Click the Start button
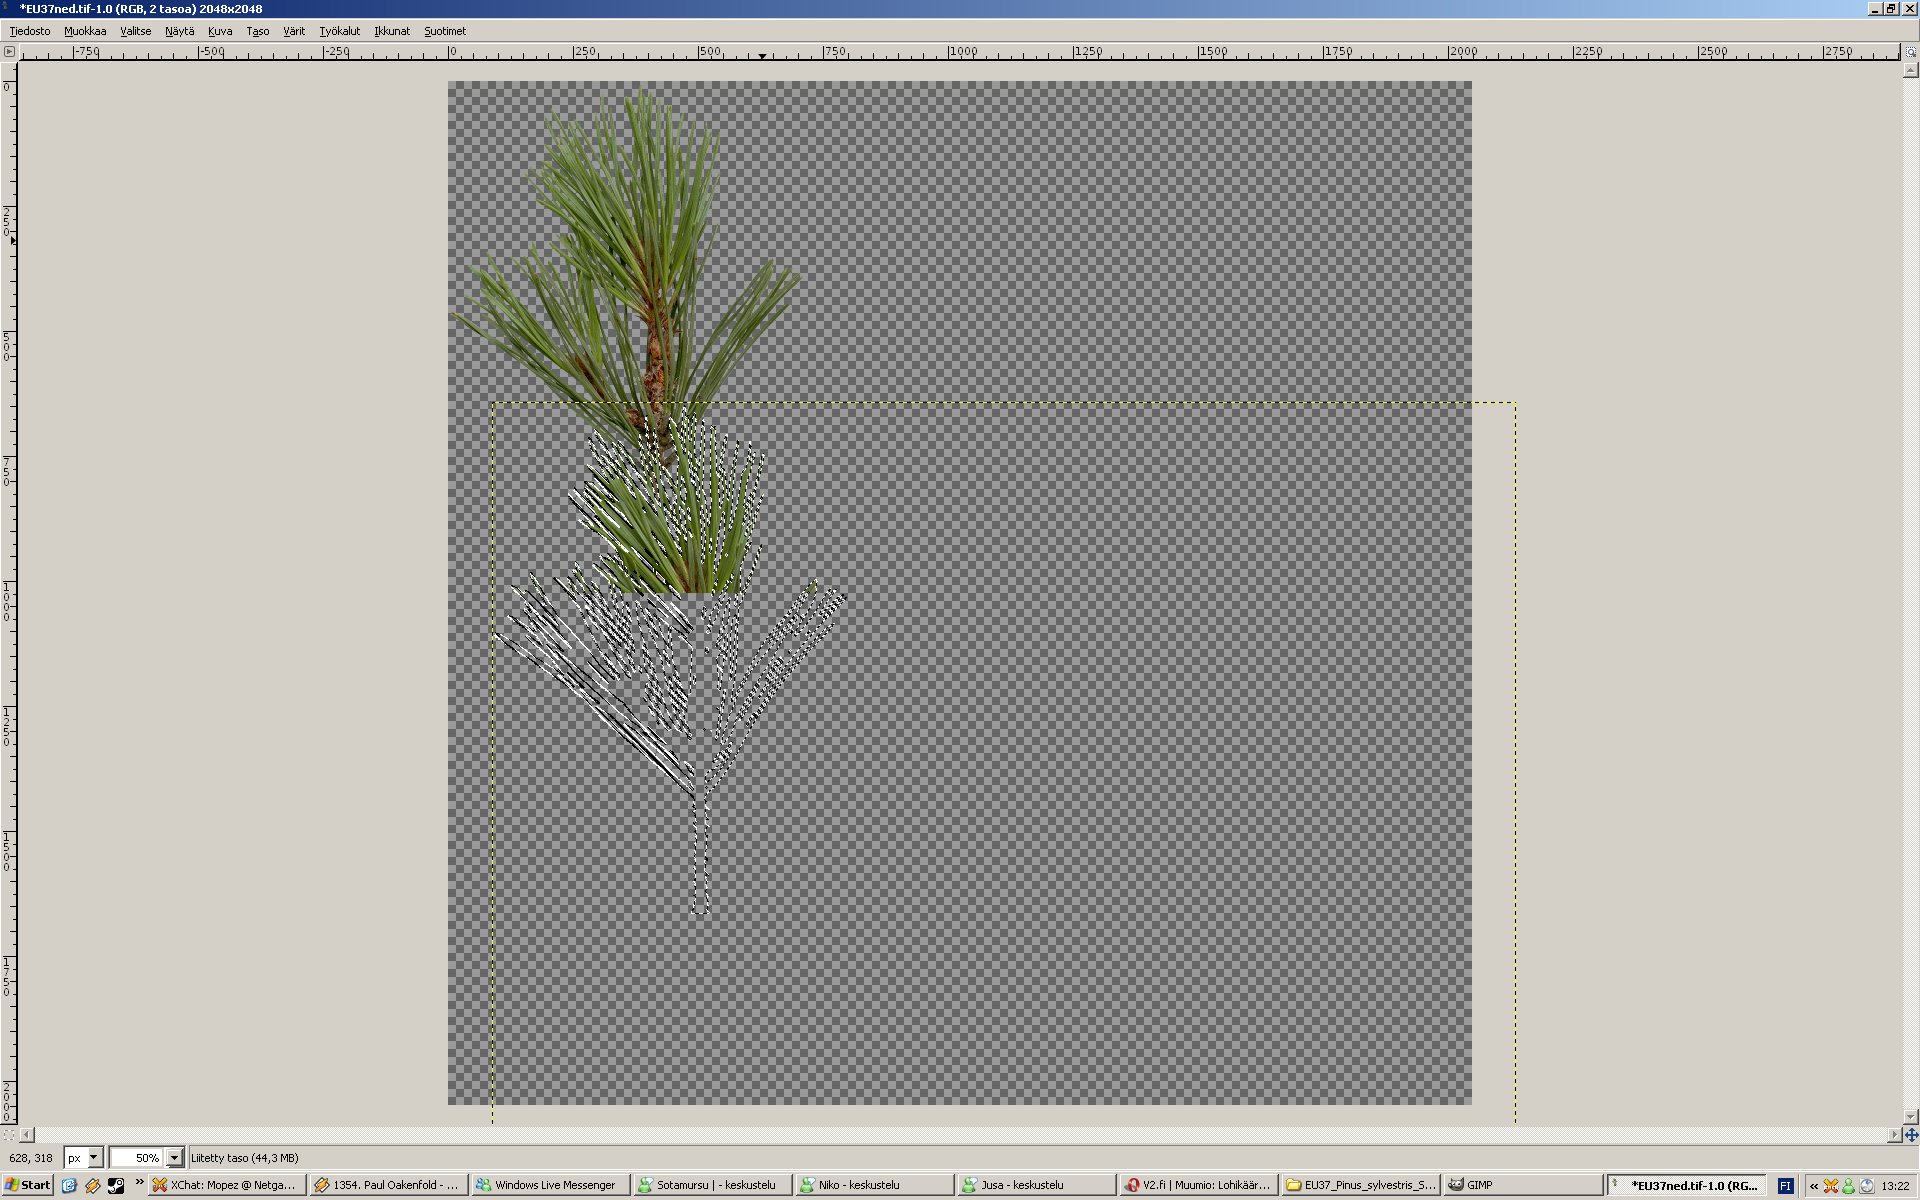Viewport: 1920px width, 1200px height. point(27,1185)
